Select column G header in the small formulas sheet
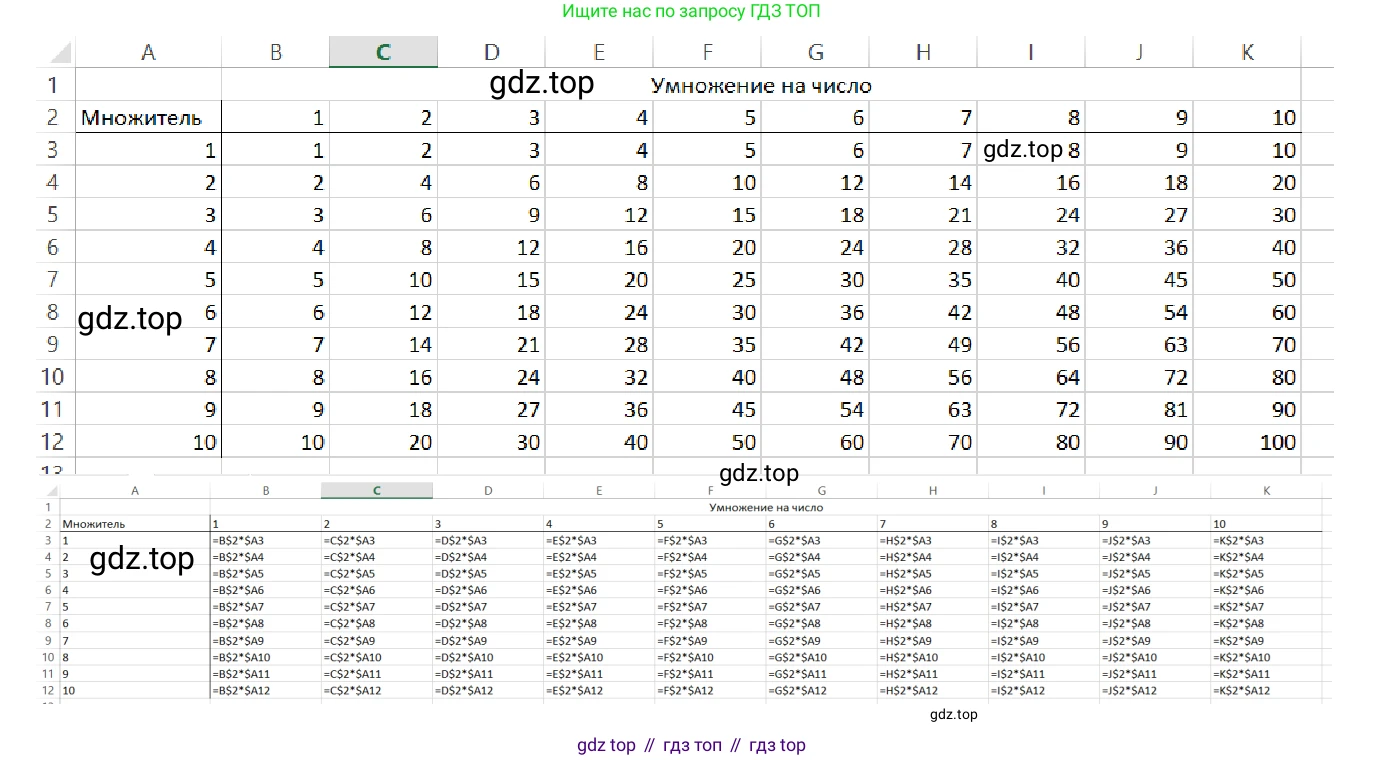 [822, 491]
